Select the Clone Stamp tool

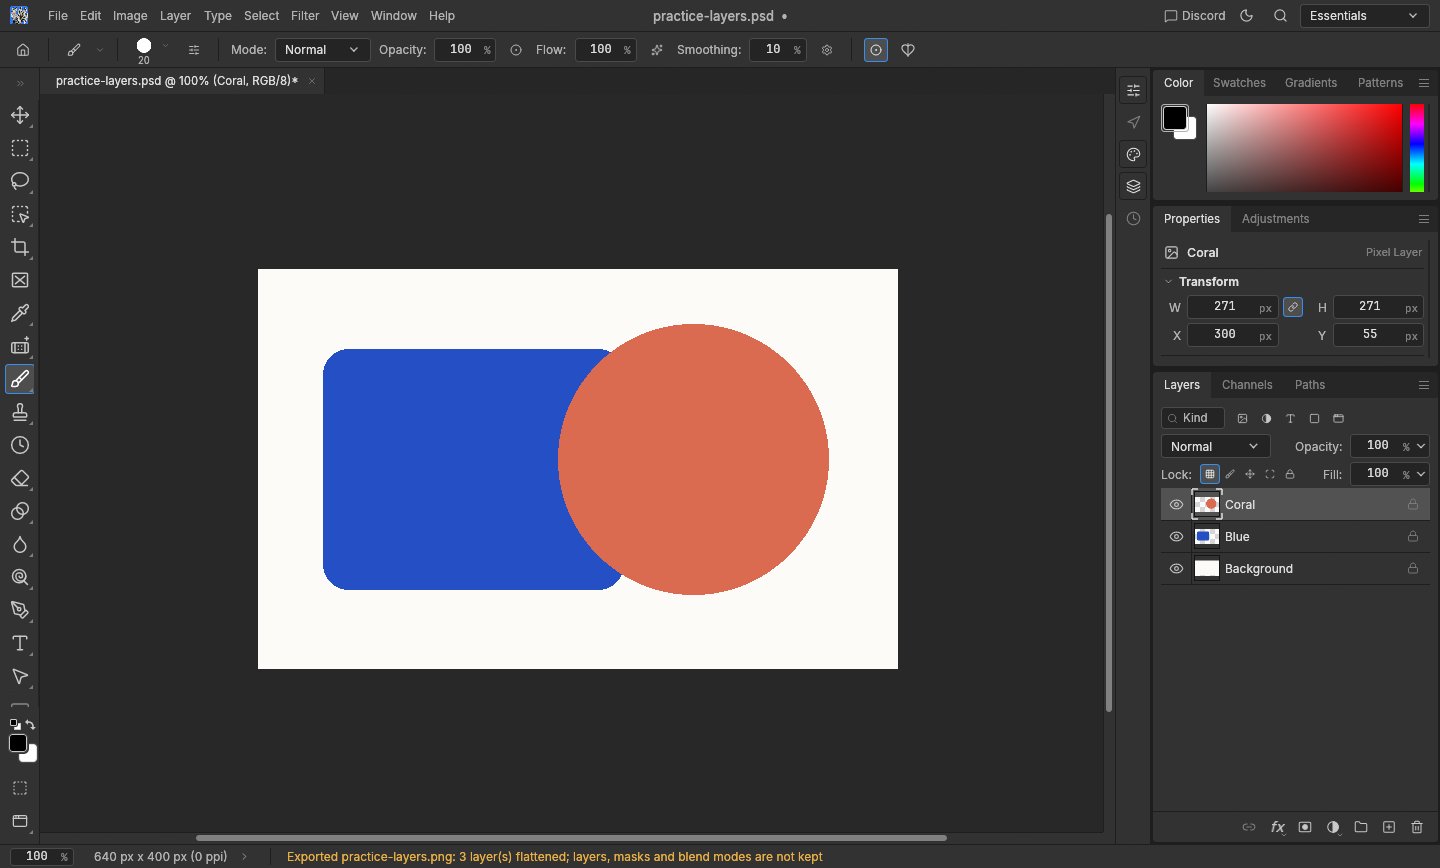click(20, 412)
